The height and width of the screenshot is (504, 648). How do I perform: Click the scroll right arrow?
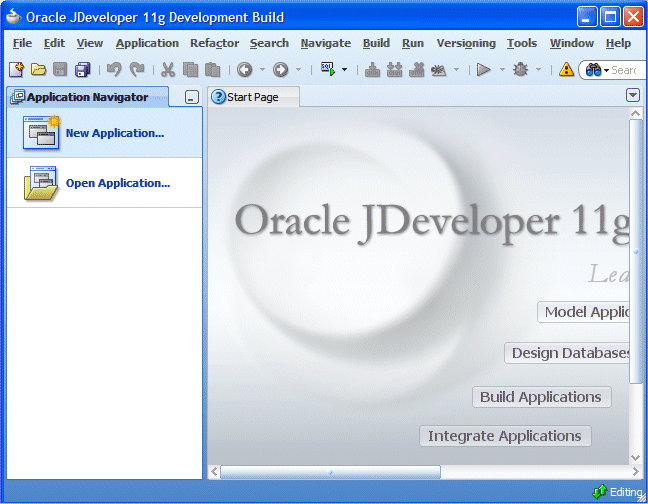point(635,471)
